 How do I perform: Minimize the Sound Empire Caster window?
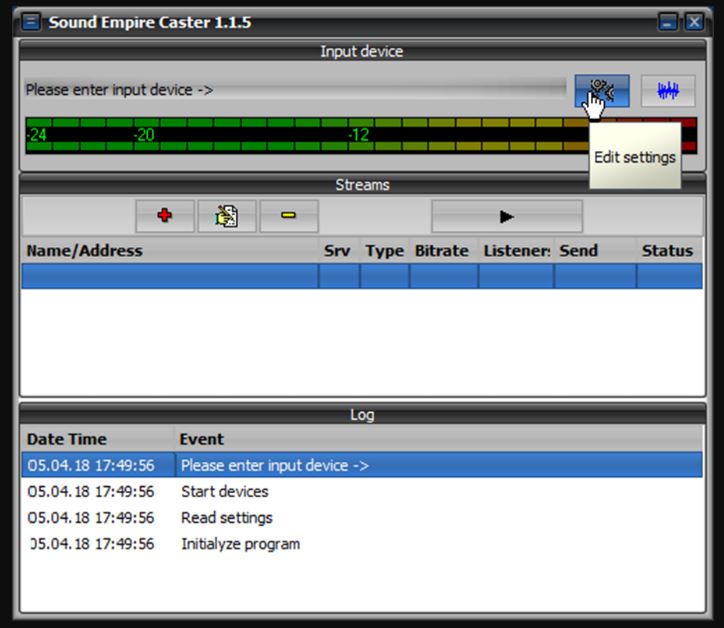tap(668, 22)
